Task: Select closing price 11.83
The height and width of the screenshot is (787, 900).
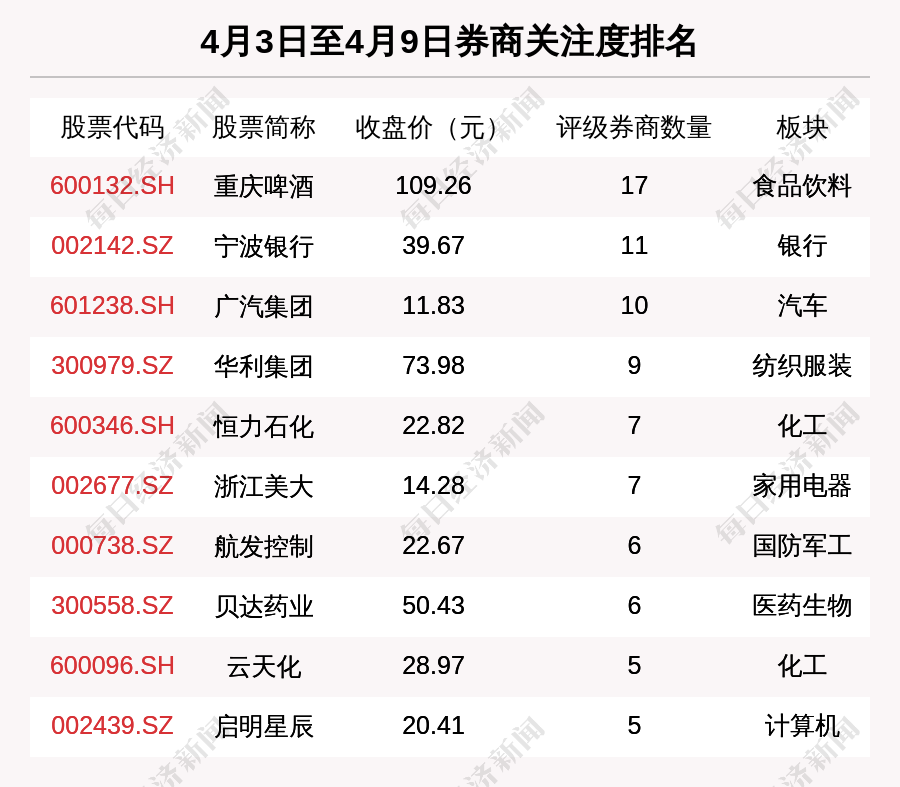Action: (433, 305)
